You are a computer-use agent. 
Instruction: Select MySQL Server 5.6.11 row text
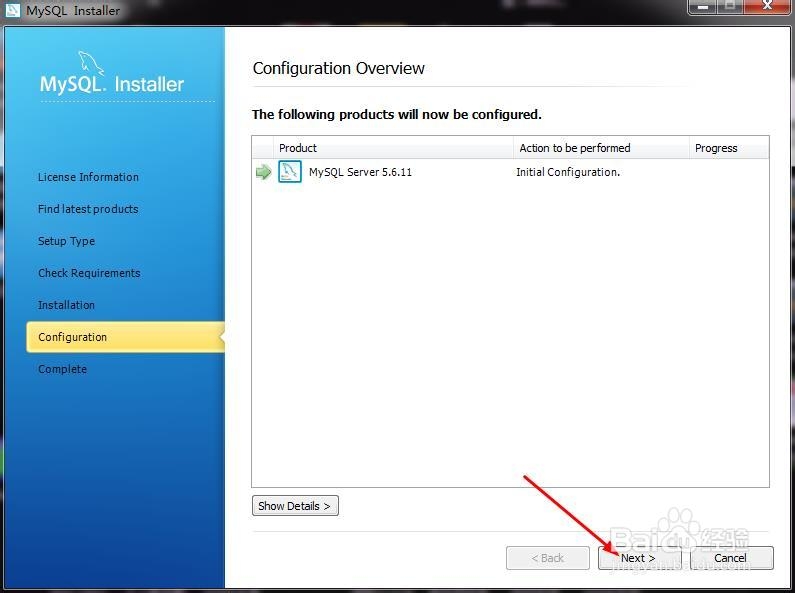point(360,172)
